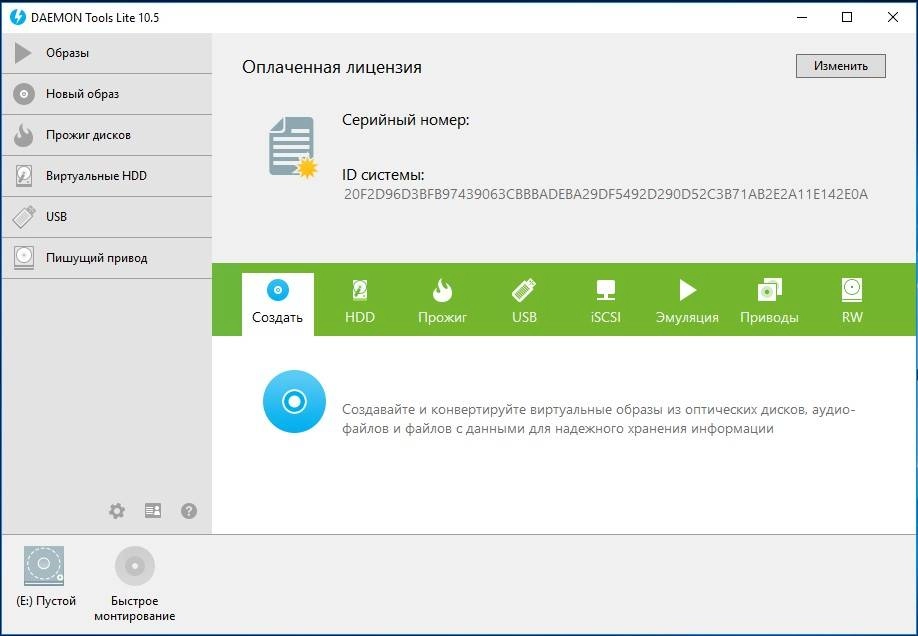Click the Новый образ disc icon
918x636 pixels.
point(24,94)
